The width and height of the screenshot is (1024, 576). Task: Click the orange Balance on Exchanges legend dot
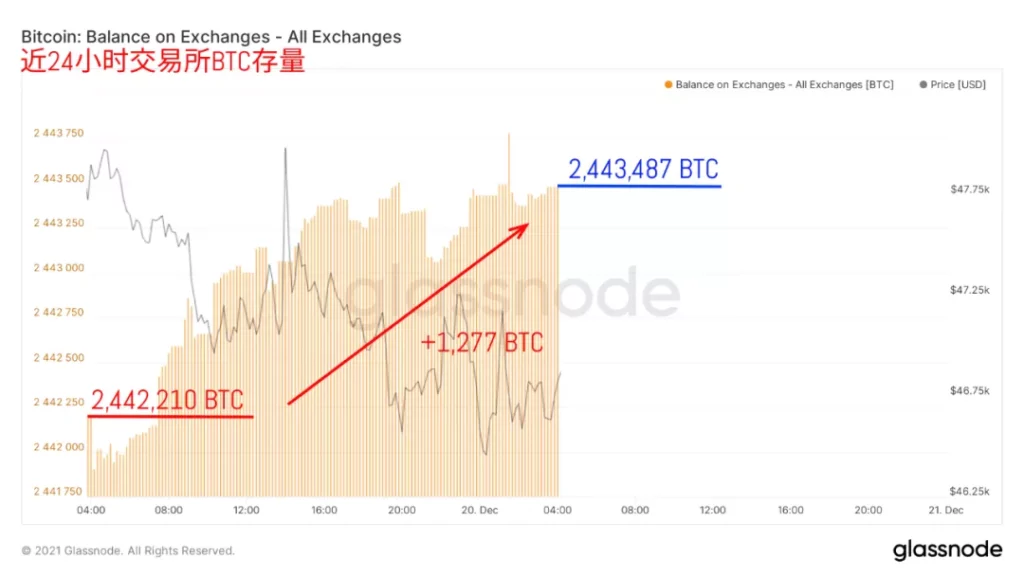668,85
